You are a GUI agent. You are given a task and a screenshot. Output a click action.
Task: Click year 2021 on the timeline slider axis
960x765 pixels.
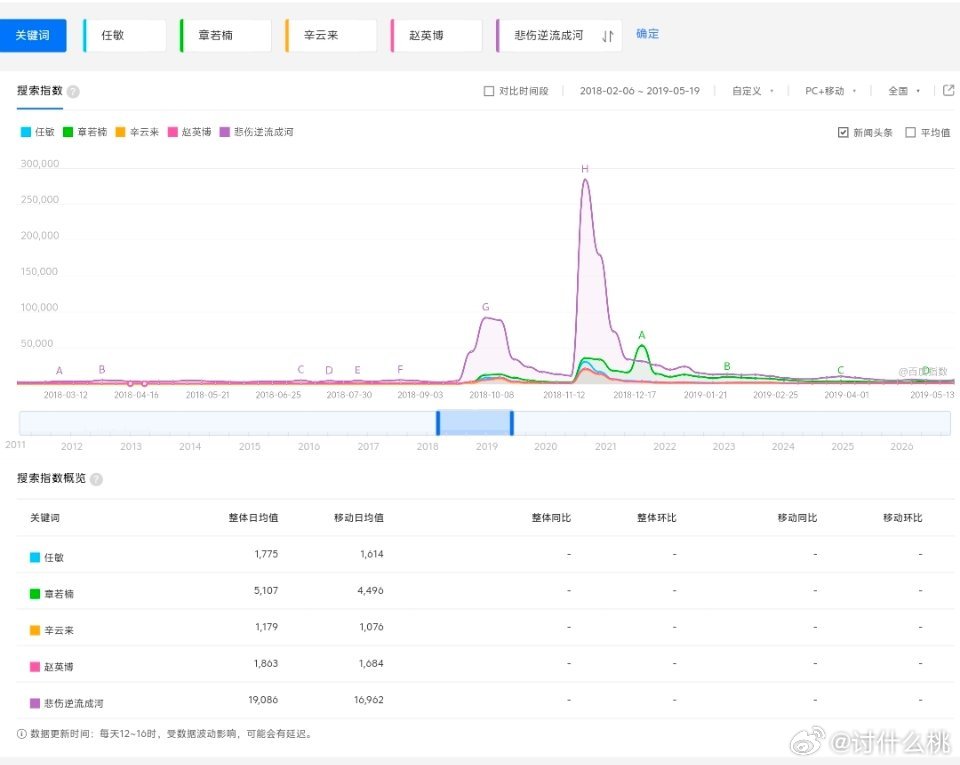606,447
